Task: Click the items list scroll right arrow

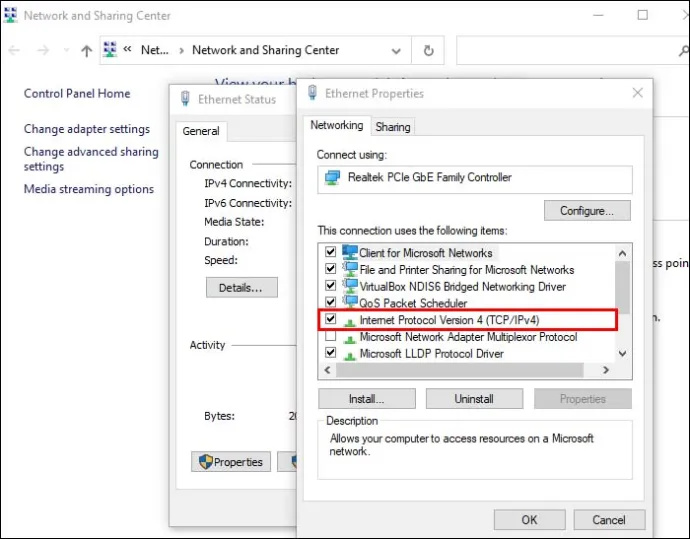Action: 606,370
